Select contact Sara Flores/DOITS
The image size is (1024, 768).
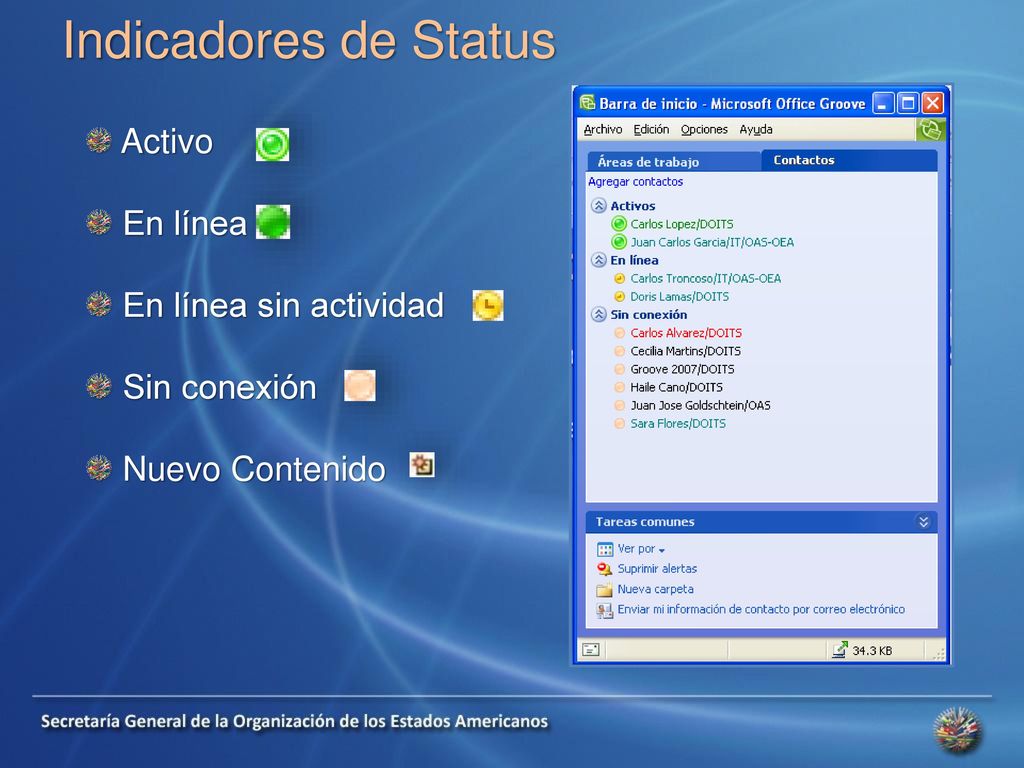pos(678,424)
